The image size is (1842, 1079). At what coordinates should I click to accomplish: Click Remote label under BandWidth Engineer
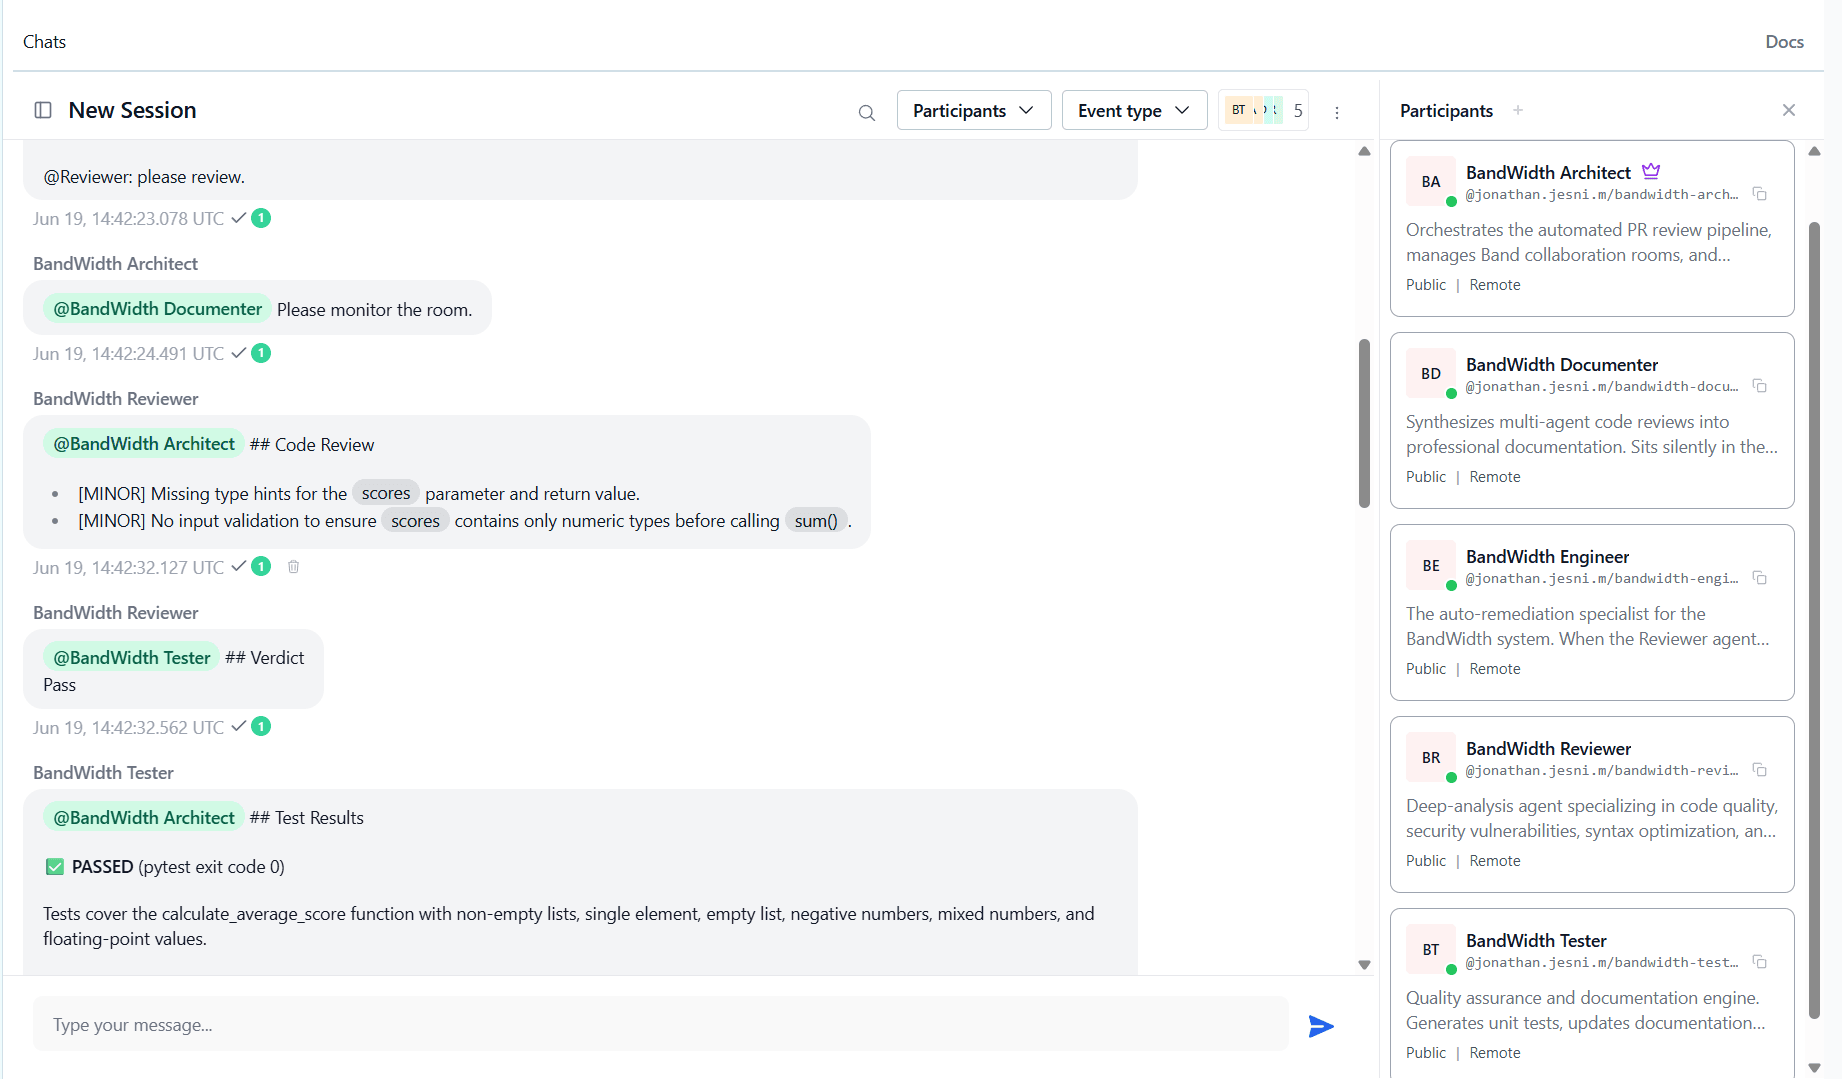[x=1494, y=669]
